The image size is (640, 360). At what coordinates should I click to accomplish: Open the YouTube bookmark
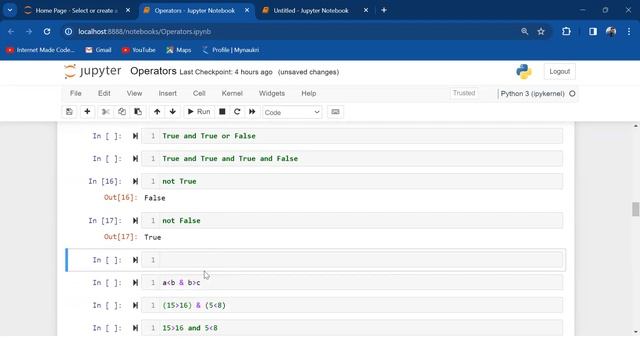click(139, 50)
